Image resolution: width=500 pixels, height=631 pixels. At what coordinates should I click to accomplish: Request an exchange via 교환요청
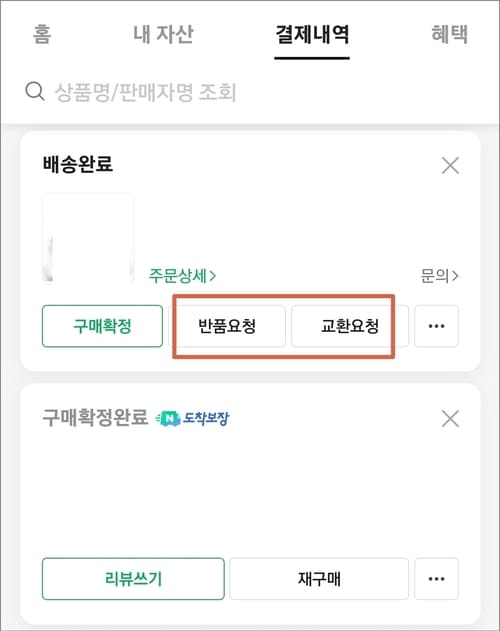[350, 326]
